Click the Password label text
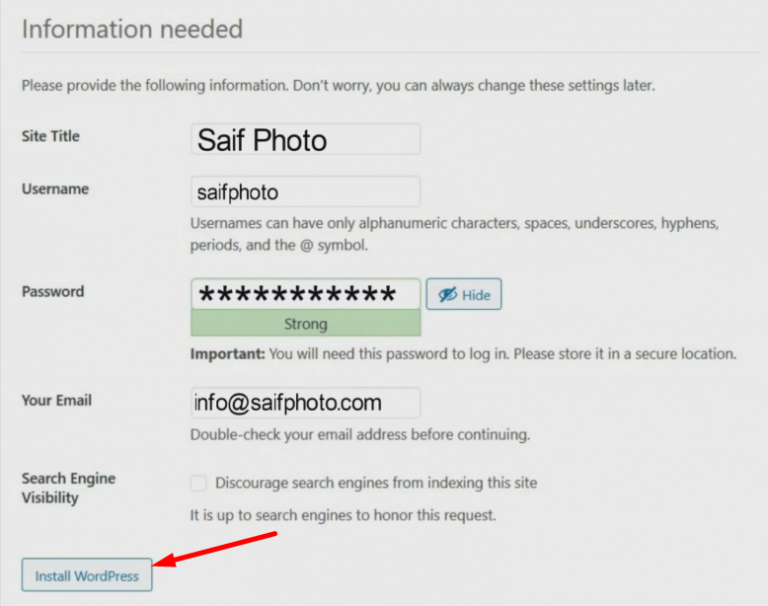The height and width of the screenshot is (606, 768). pos(53,291)
